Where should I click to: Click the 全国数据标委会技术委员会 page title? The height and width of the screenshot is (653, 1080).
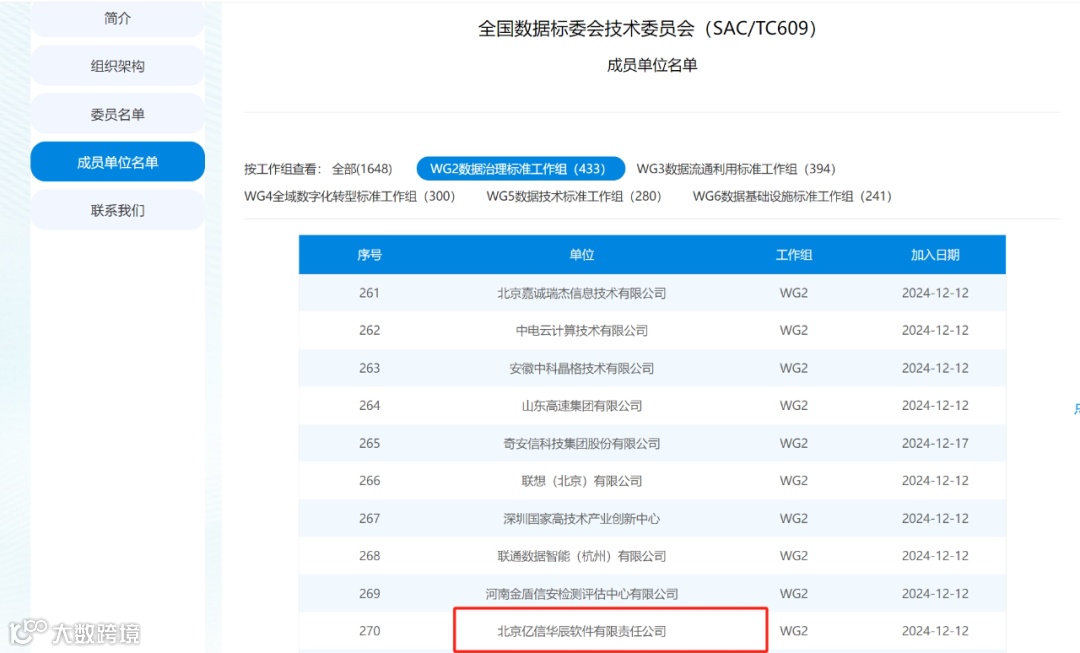pyautogui.click(x=647, y=28)
